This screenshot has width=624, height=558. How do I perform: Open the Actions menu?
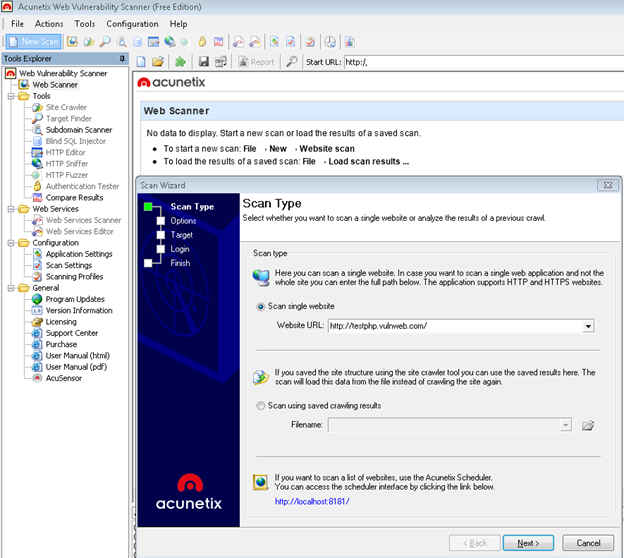tap(49, 23)
